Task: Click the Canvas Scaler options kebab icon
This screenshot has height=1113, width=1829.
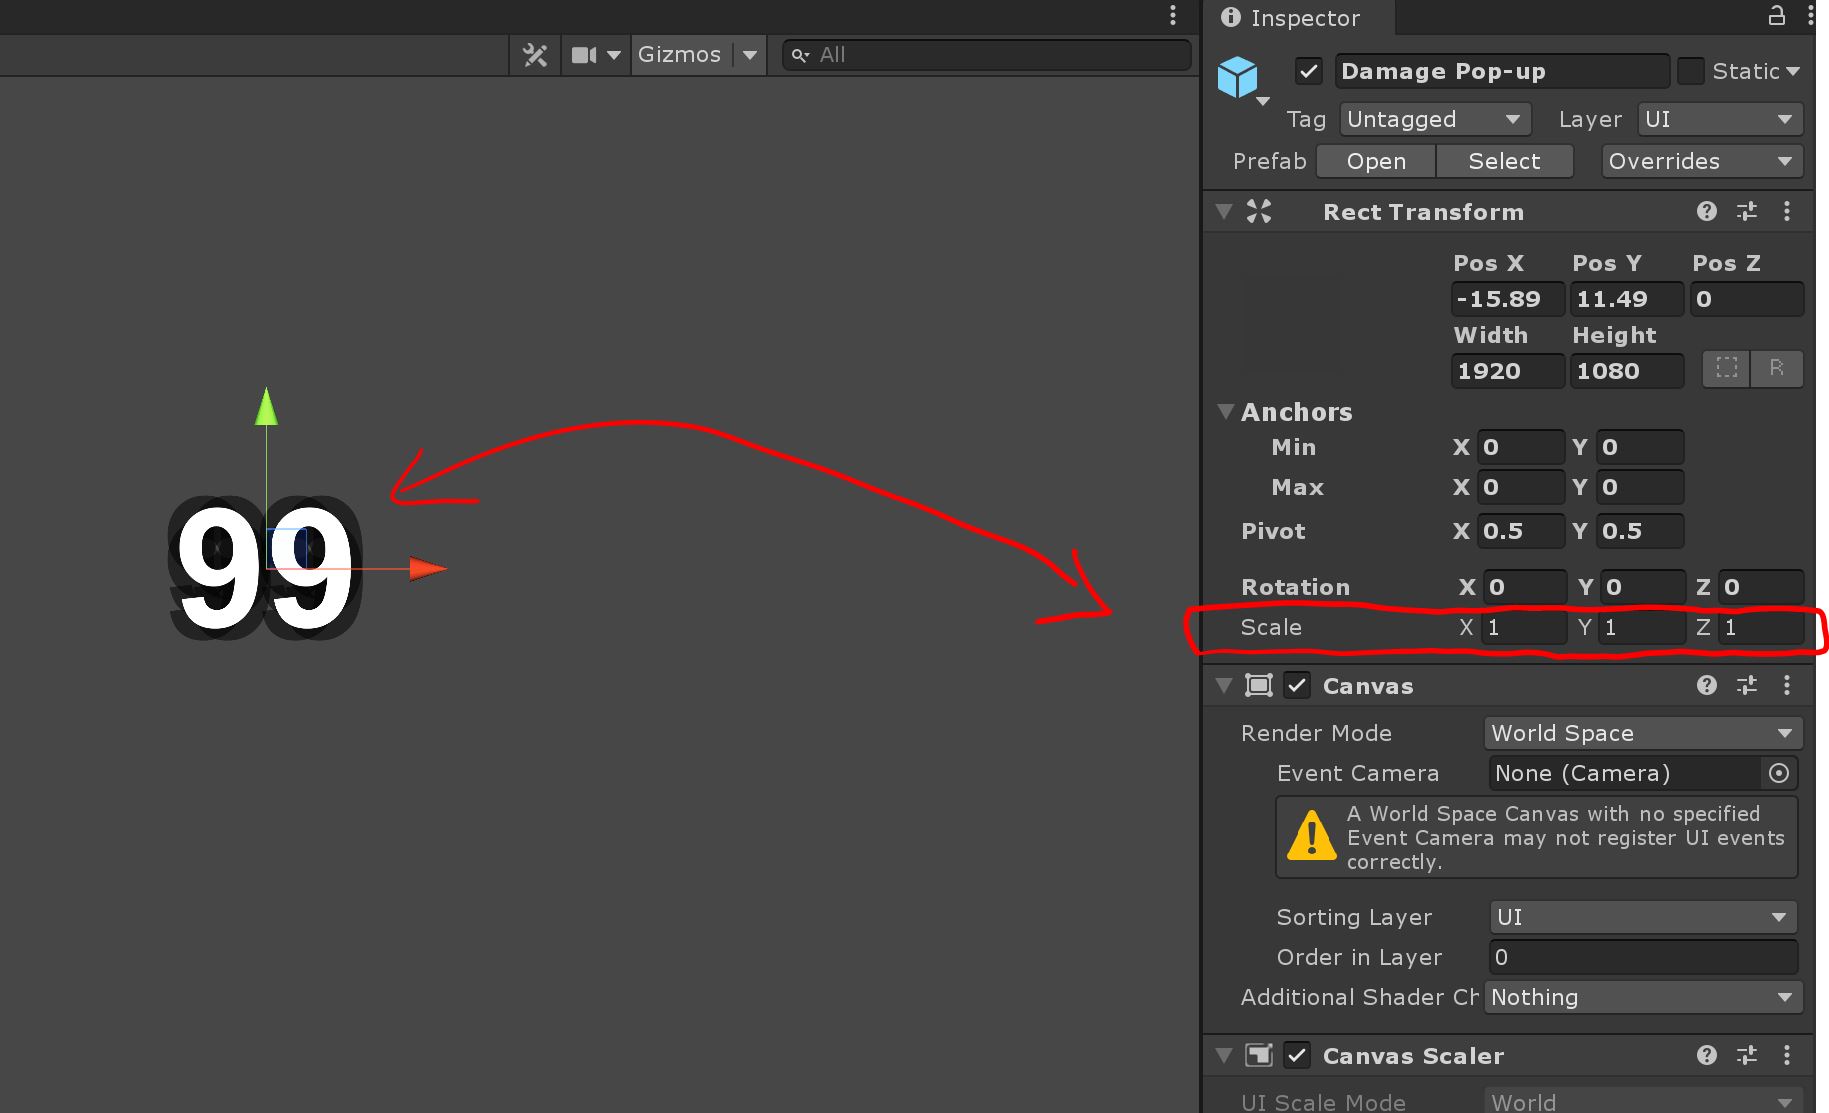Action: (x=1788, y=1055)
